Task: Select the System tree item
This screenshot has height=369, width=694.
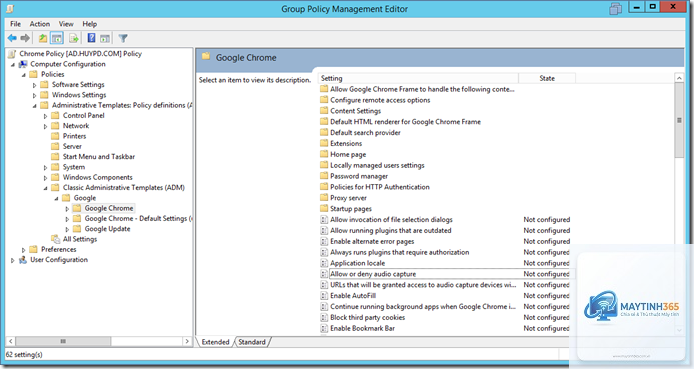Action: coord(73,167)
